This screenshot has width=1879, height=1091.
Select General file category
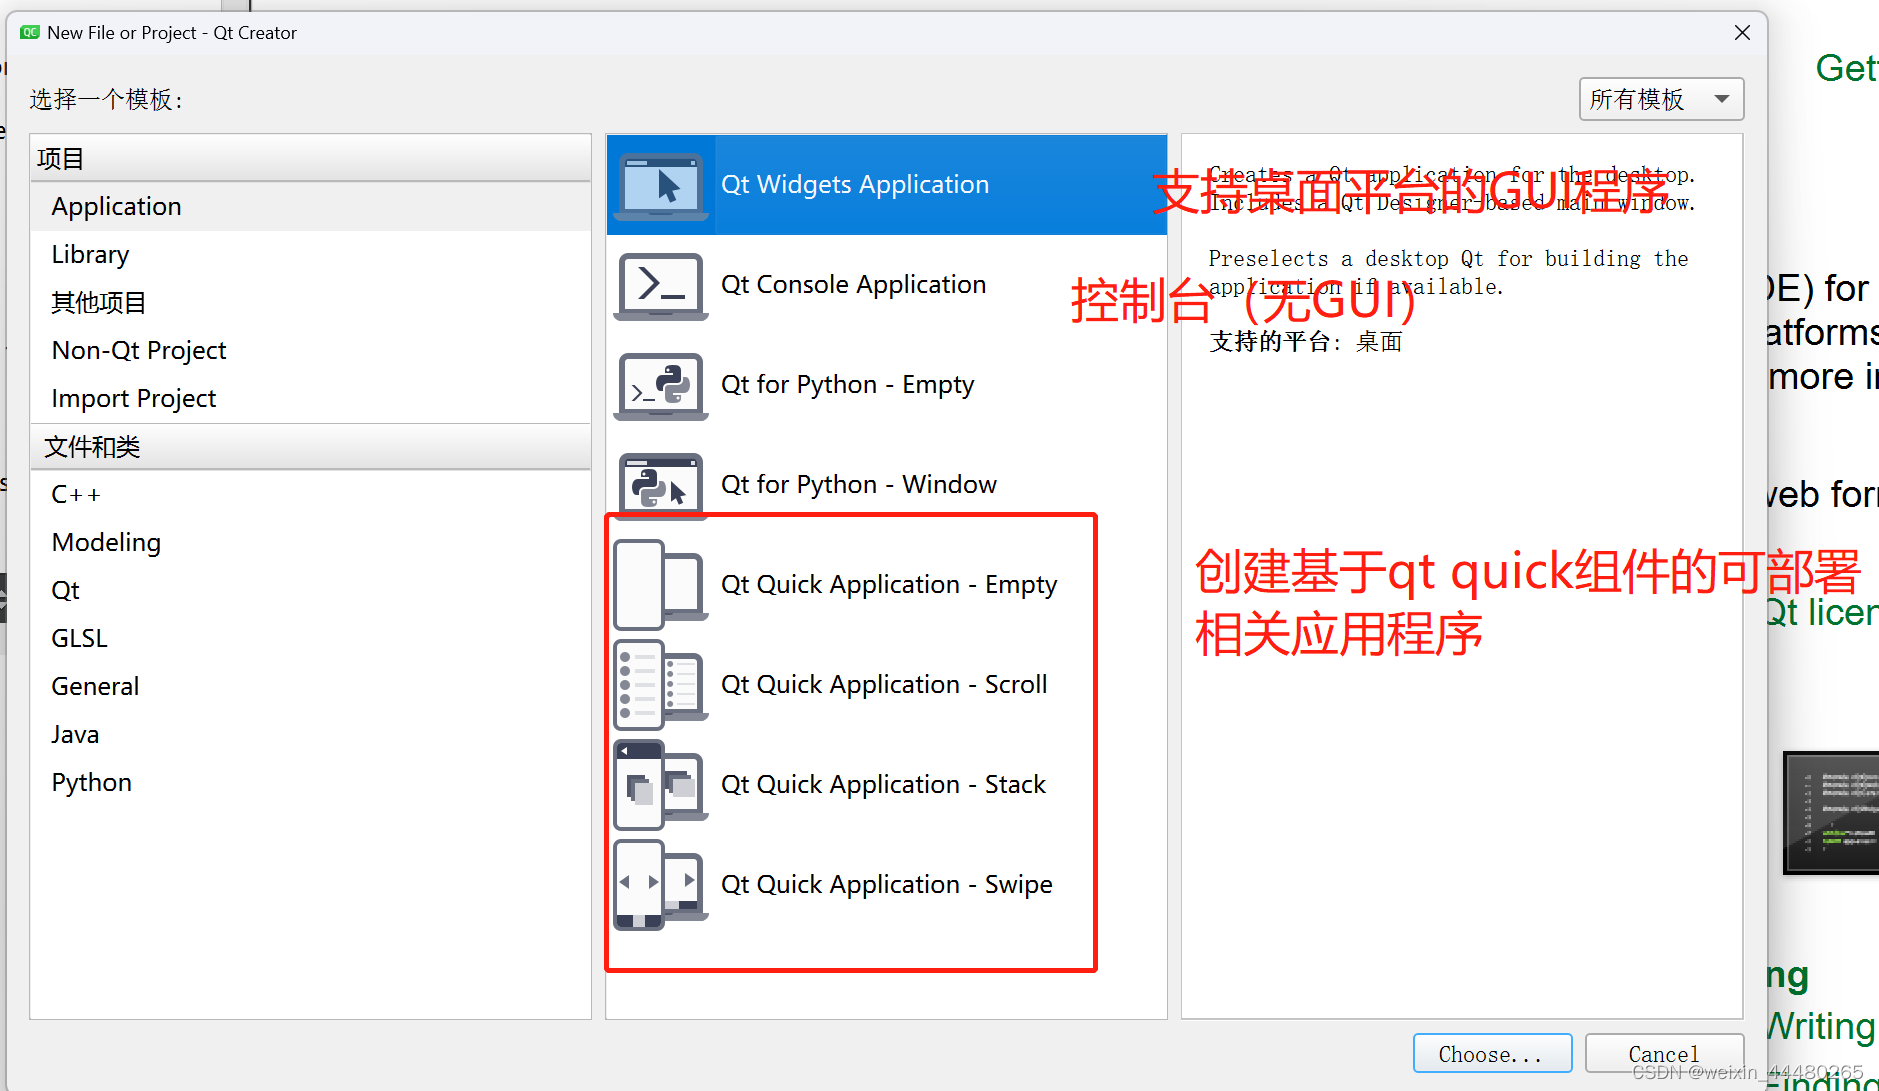pyautogui.click(x=311, y=687)
